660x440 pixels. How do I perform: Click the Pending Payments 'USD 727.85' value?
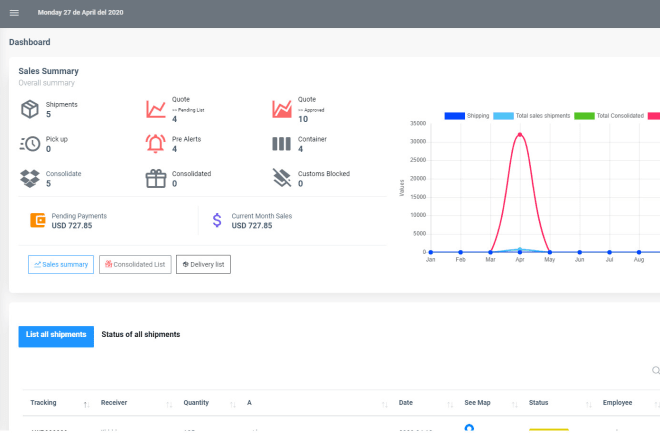(72, 226)
